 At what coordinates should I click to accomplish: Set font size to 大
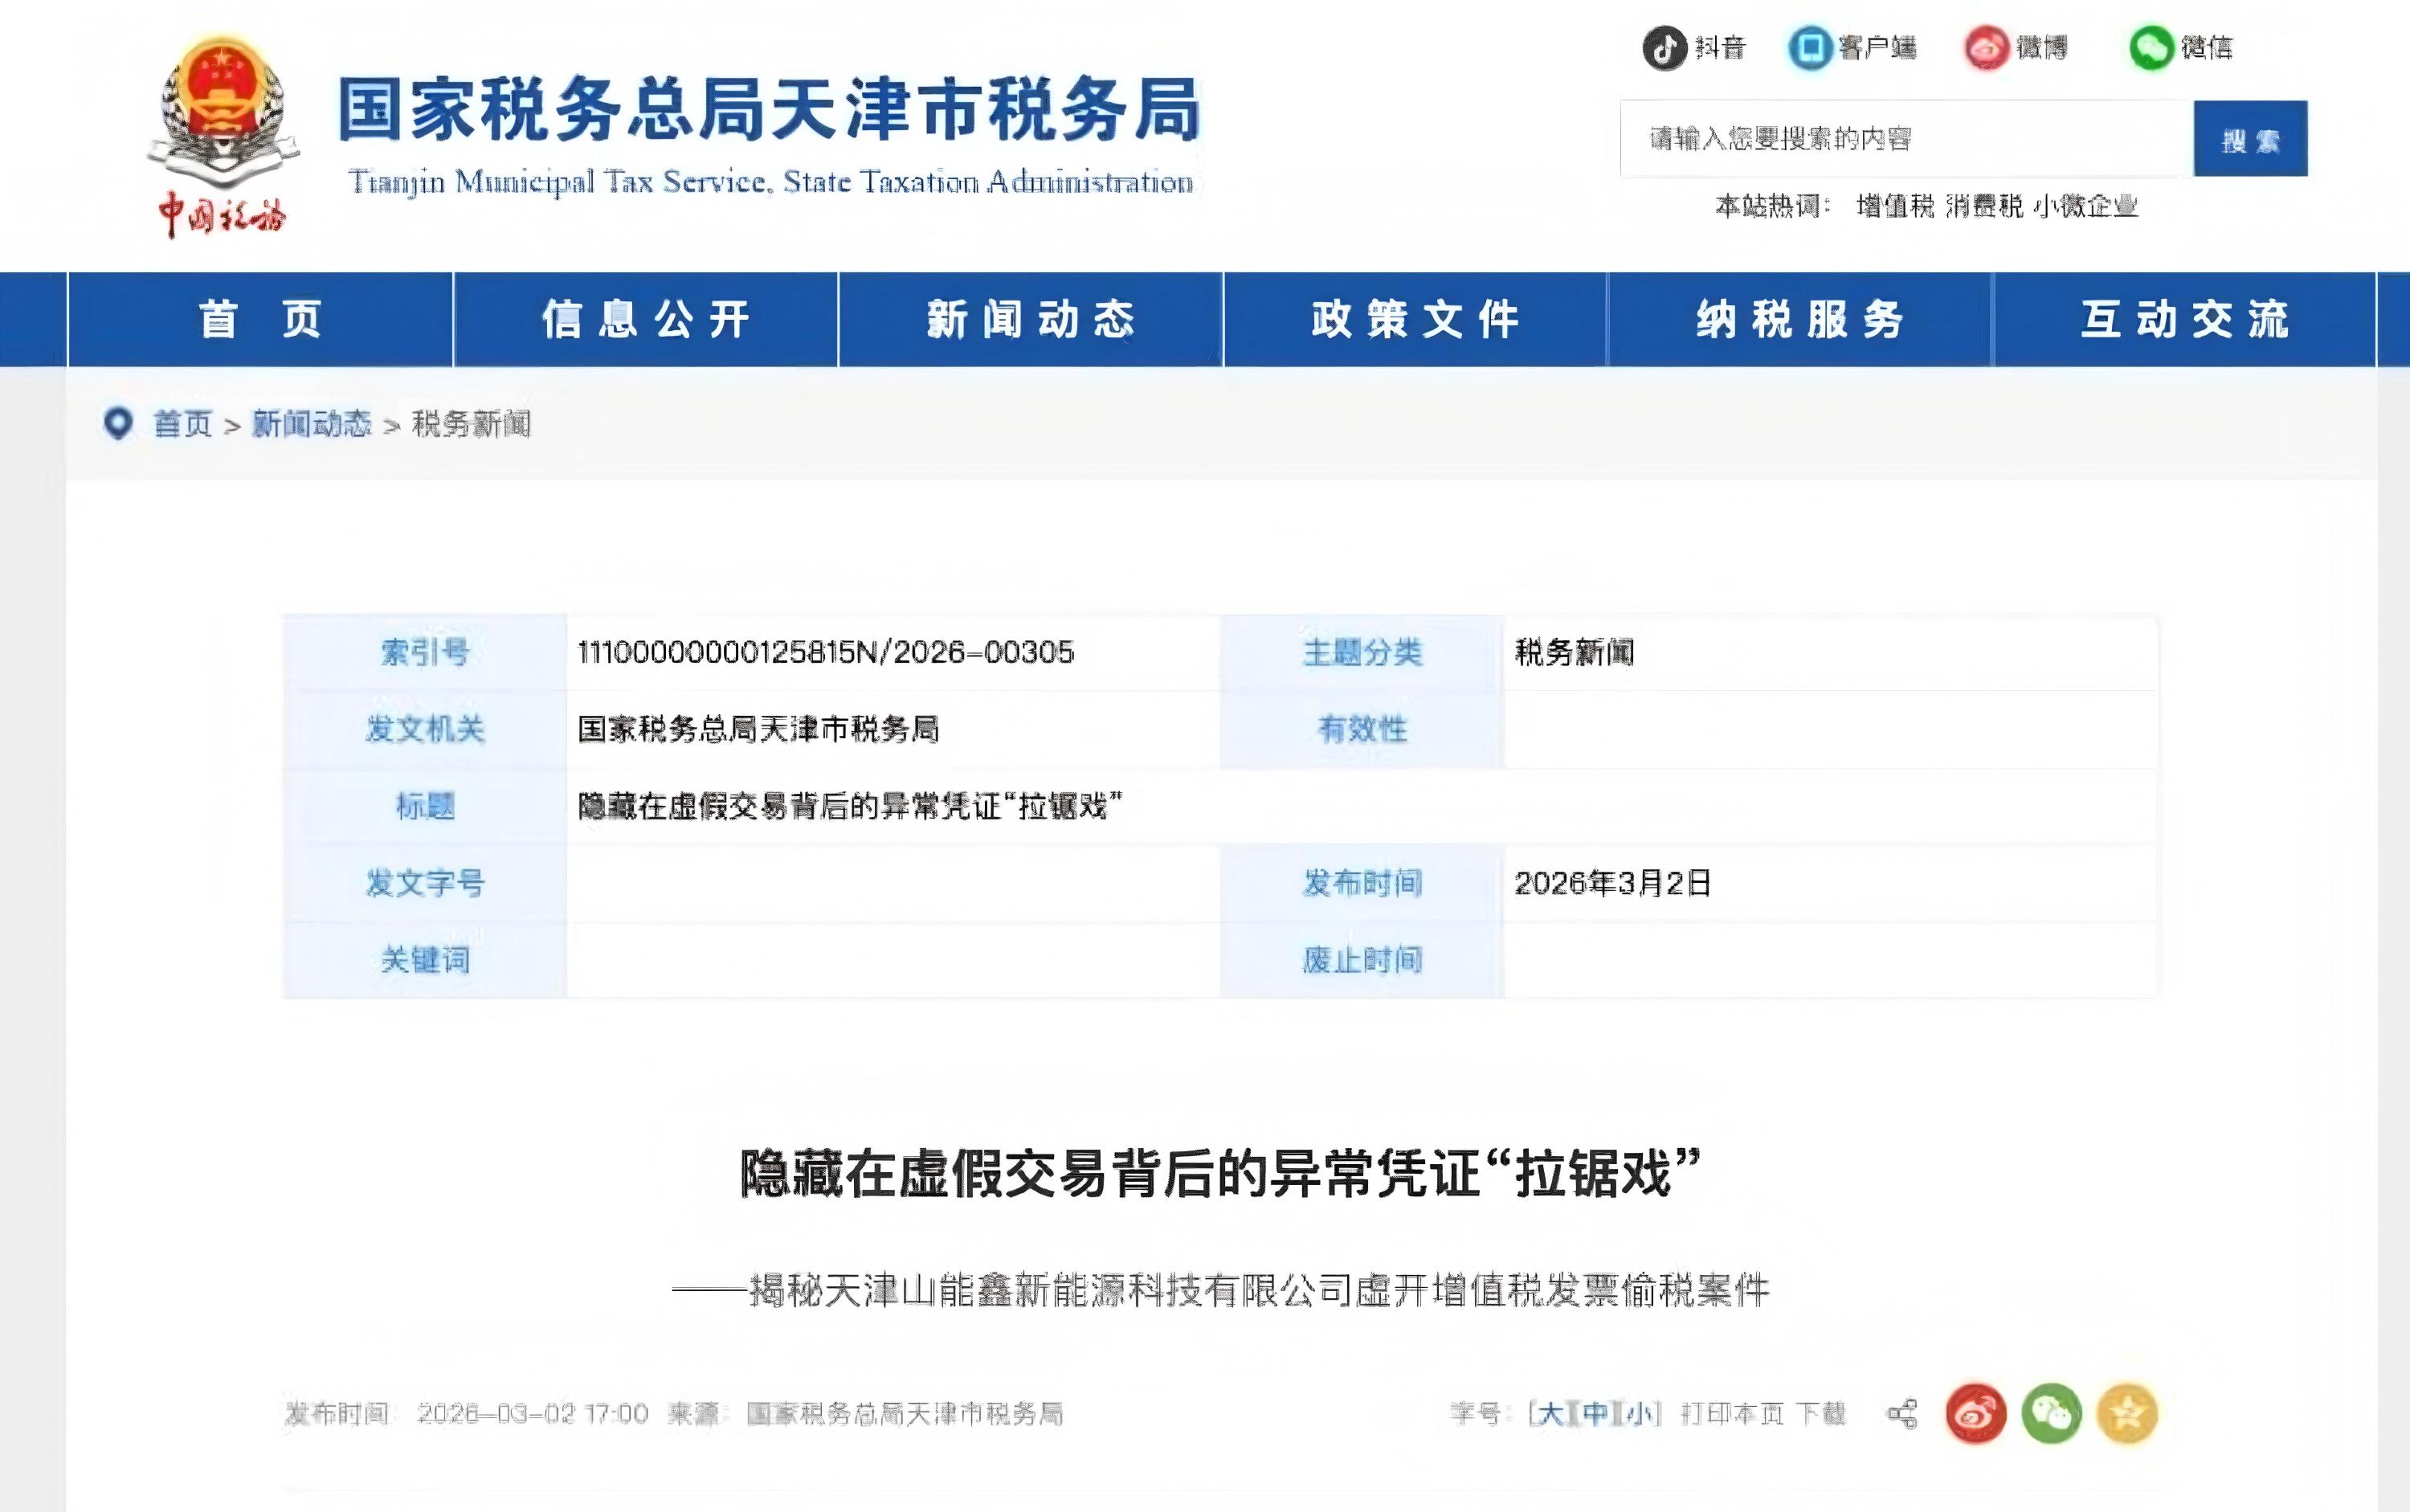click(x=1550, y=1414)
